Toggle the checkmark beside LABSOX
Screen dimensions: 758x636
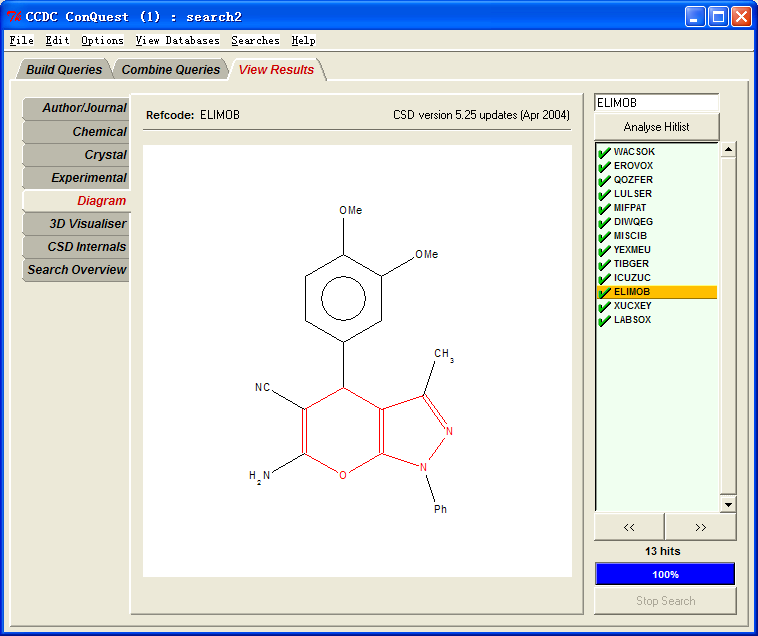(x=604, y=320)
